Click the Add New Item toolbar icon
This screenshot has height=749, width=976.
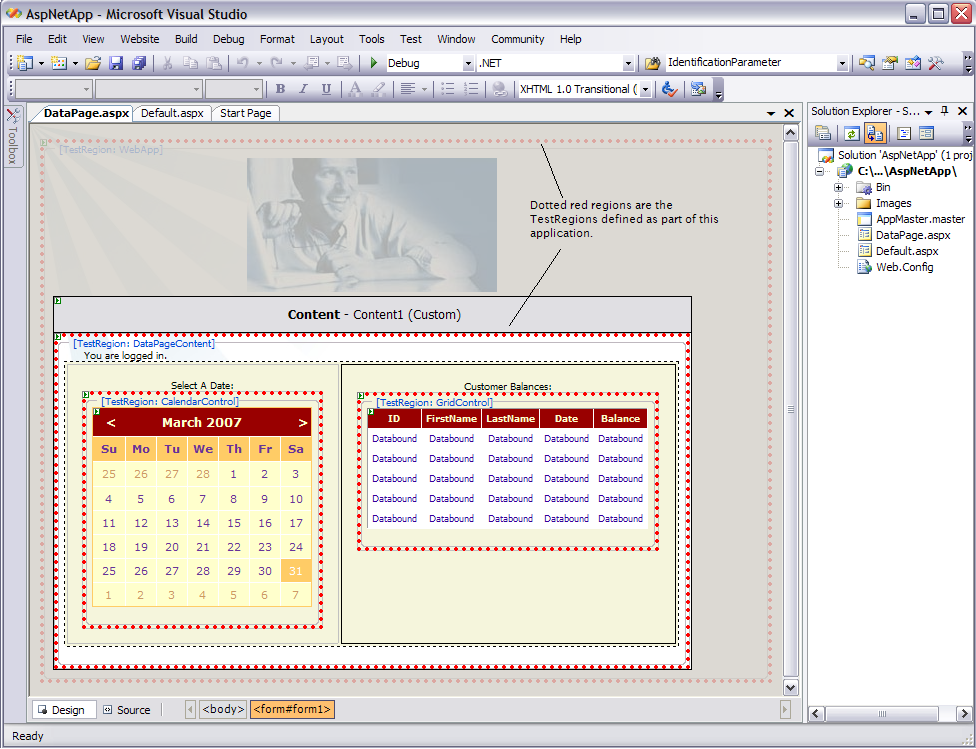59,63
